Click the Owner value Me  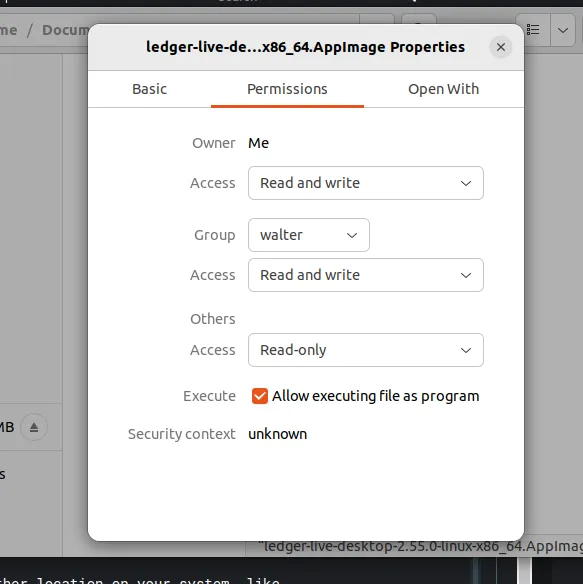tap(259, 143)
